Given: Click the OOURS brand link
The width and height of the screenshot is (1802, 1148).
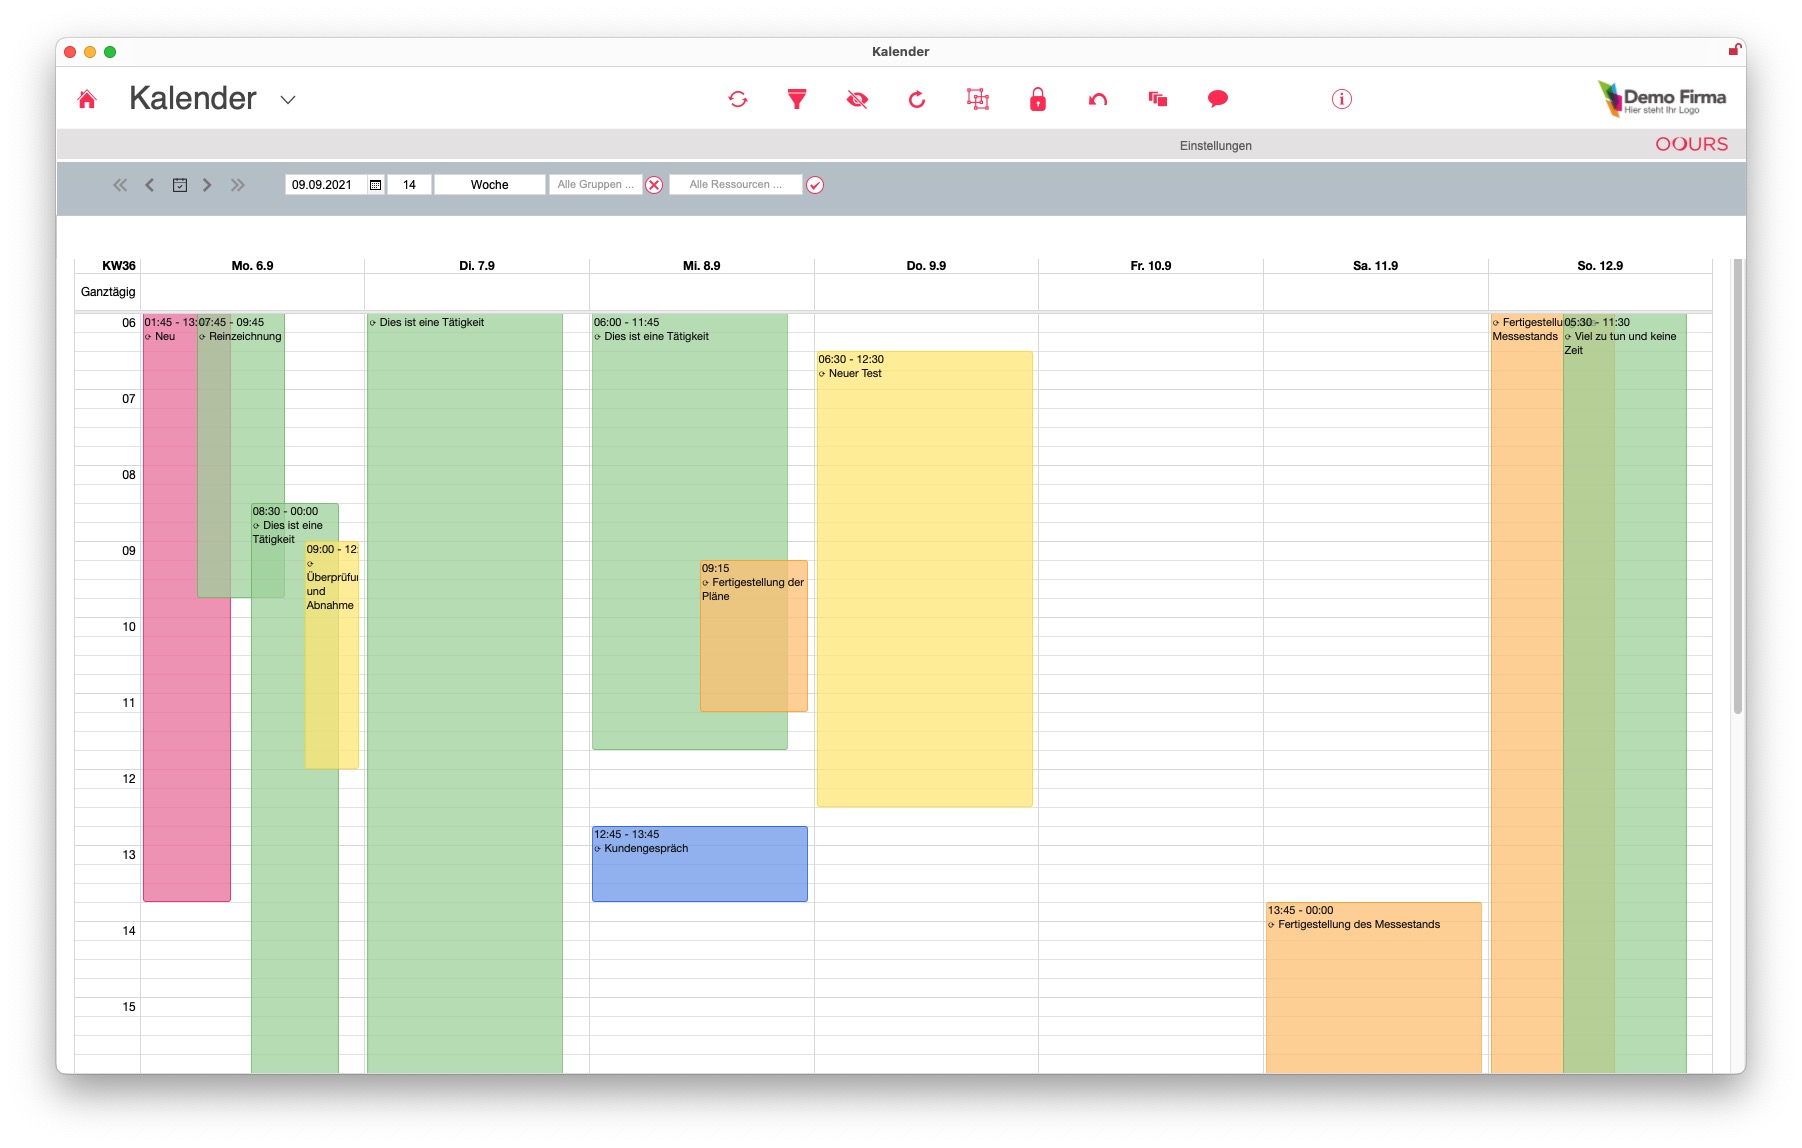Looking at the screenshot, I should [1692, 144].
